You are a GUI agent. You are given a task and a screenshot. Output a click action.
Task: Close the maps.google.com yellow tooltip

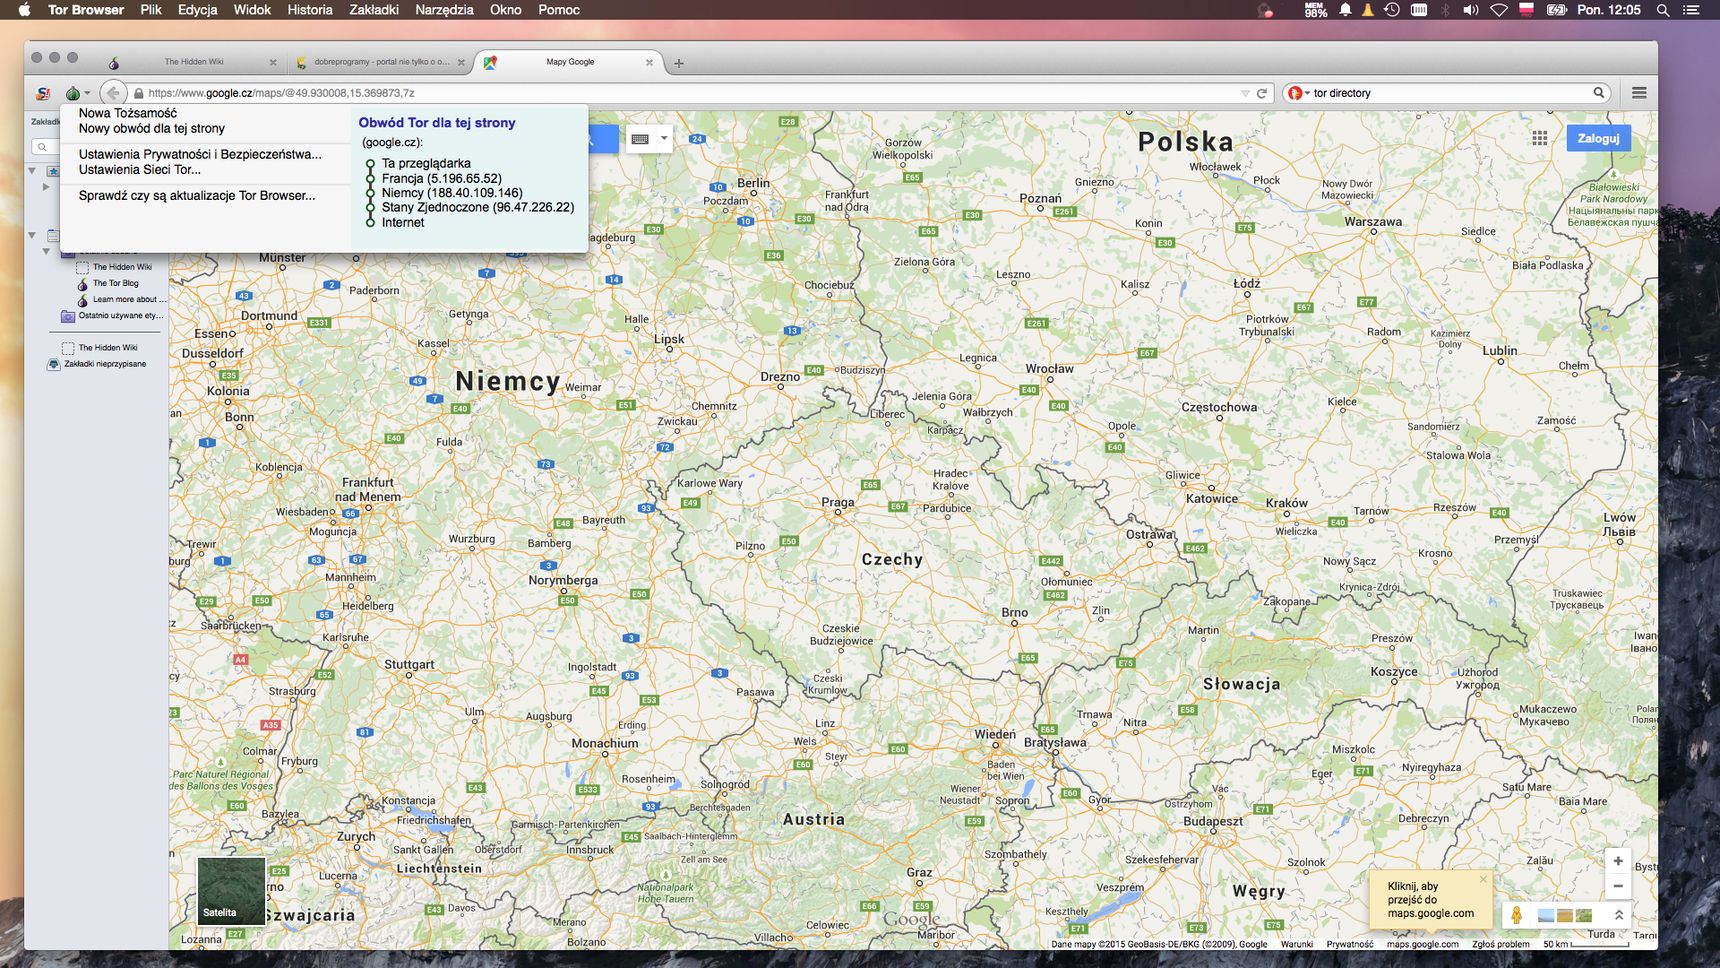point(1483,879)
